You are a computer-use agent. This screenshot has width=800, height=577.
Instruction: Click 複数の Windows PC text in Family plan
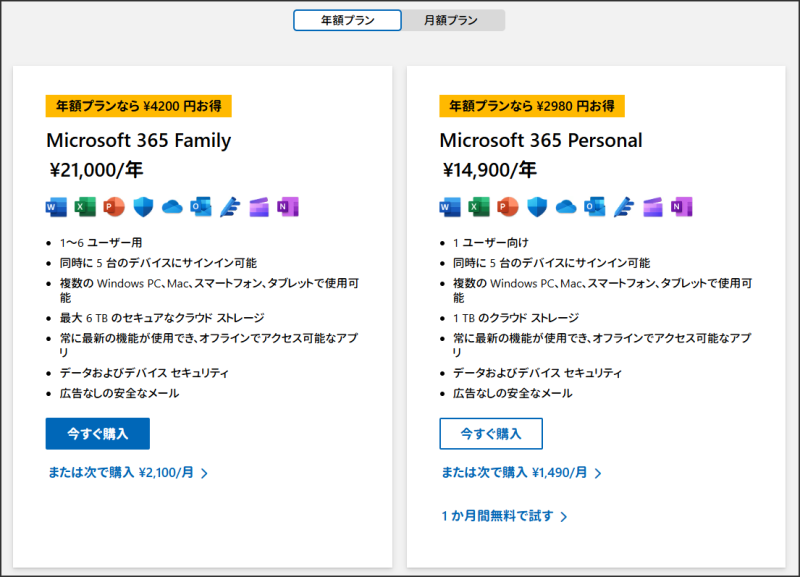point(209,290)
